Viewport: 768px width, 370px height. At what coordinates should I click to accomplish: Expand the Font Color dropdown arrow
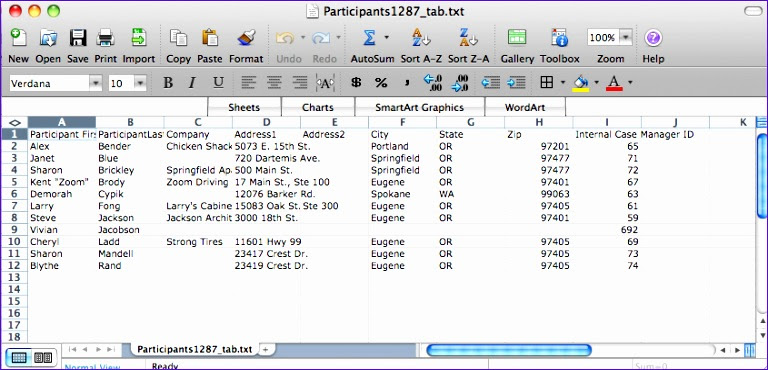pyautogui.click(x=630, y=82)
